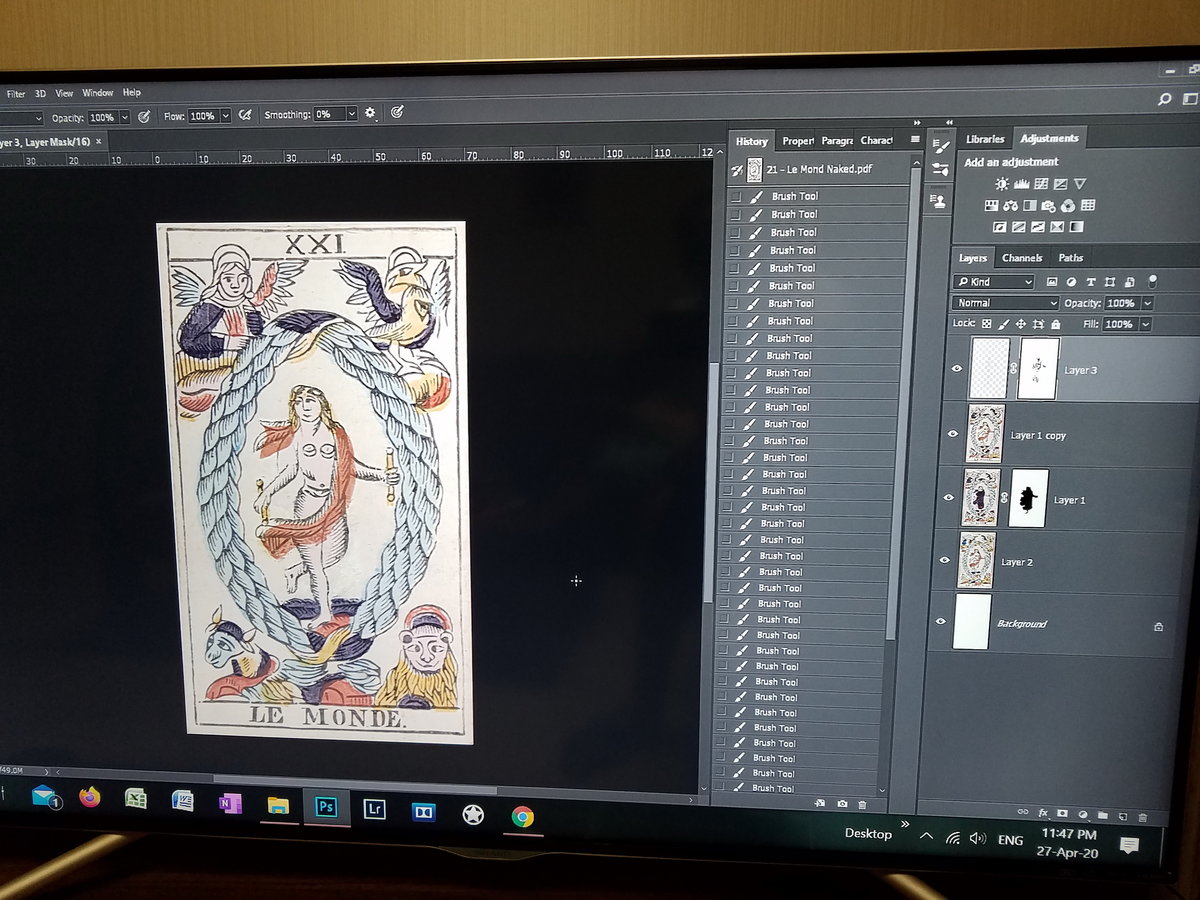Add a Levels adjustment layer
This screenshot has height=900, width=1200.
click(x=1022, y=184)
